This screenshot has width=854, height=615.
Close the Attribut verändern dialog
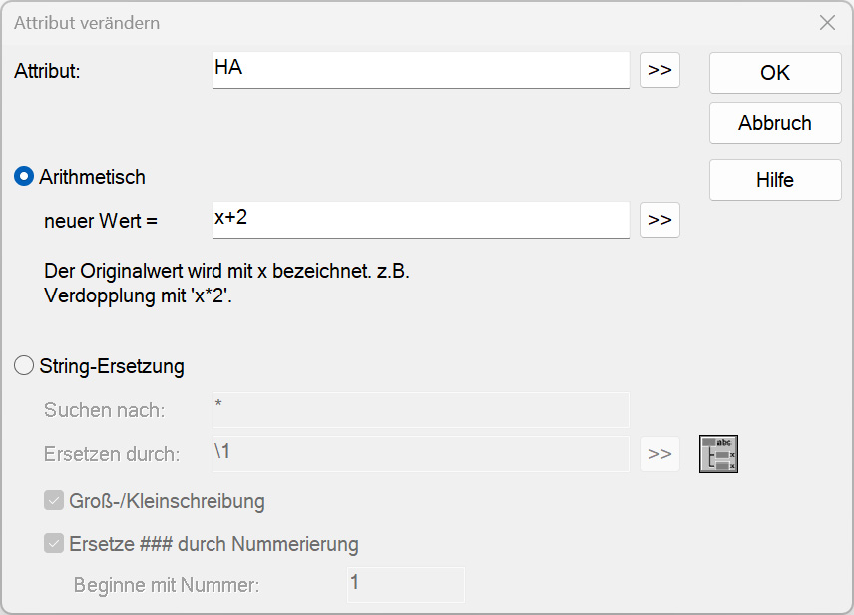point(827,23)
